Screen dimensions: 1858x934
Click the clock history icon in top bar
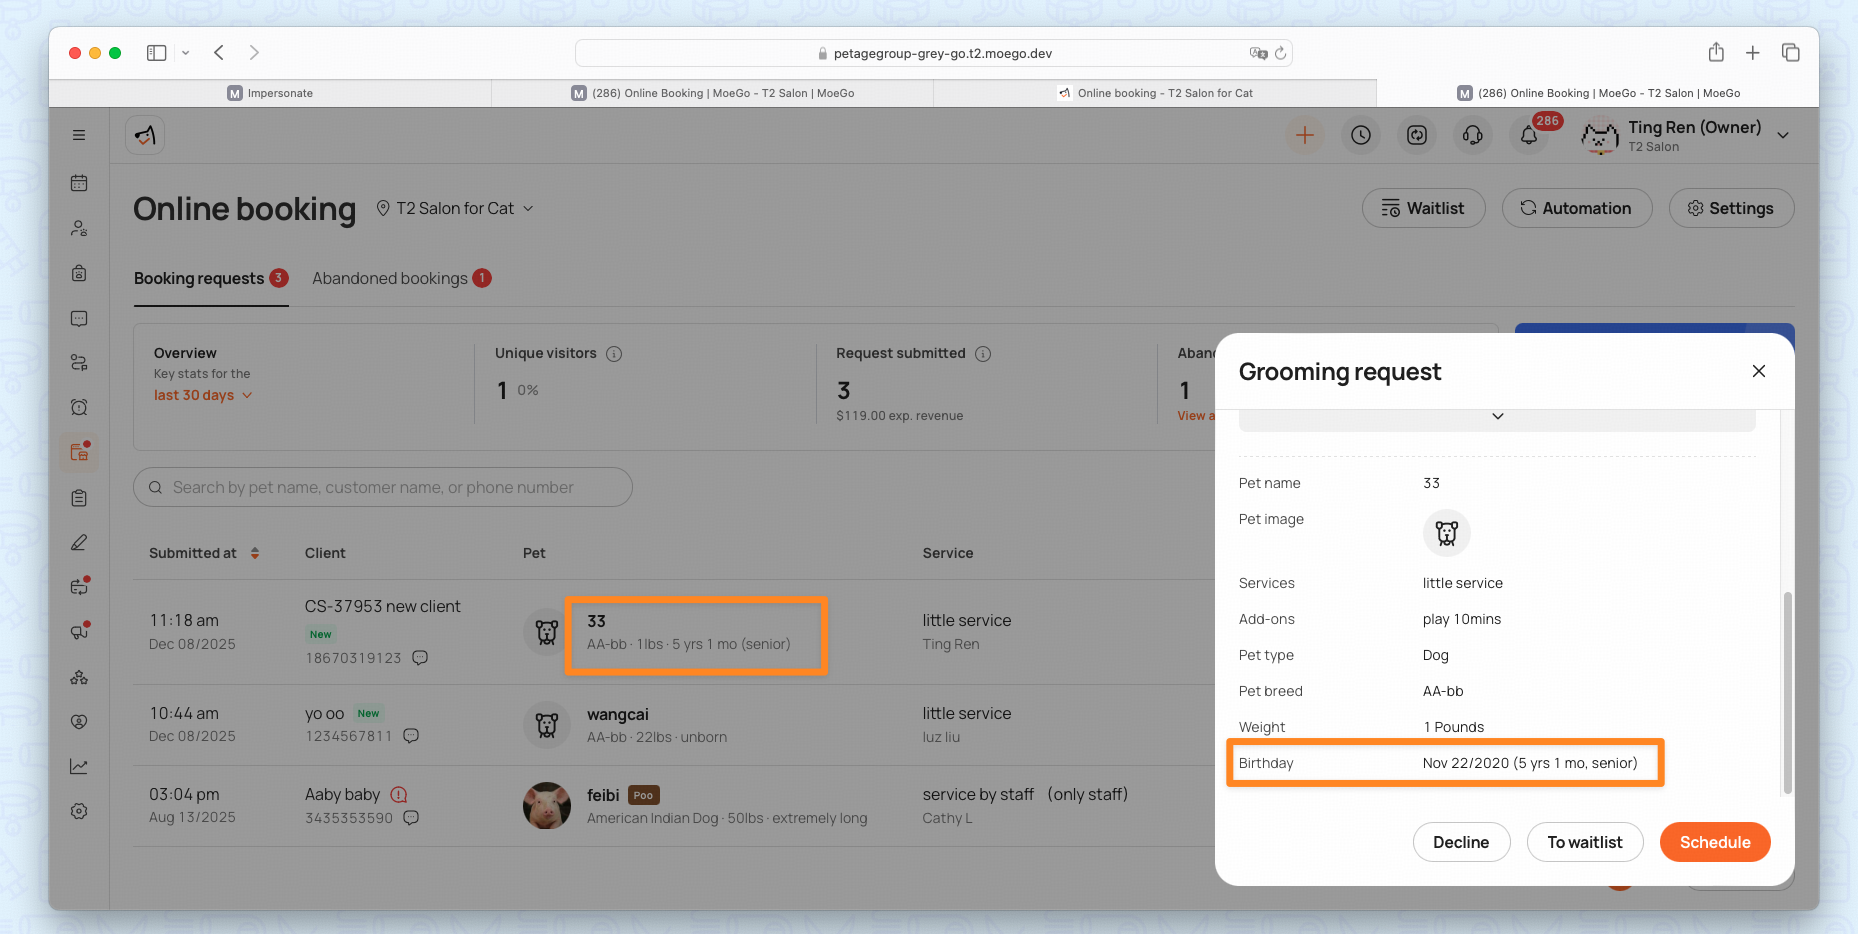point(1360,135)
